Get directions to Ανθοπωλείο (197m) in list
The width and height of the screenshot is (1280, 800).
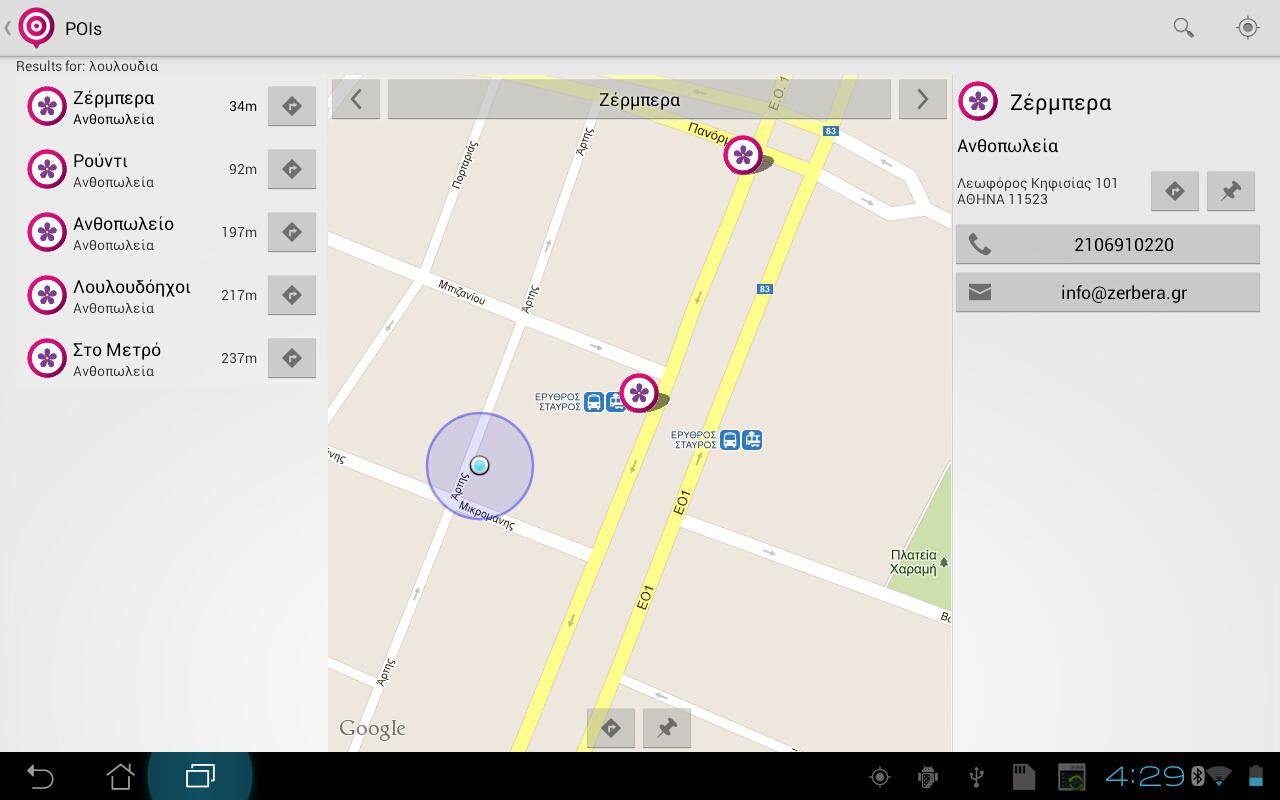(x=292, y=232)
